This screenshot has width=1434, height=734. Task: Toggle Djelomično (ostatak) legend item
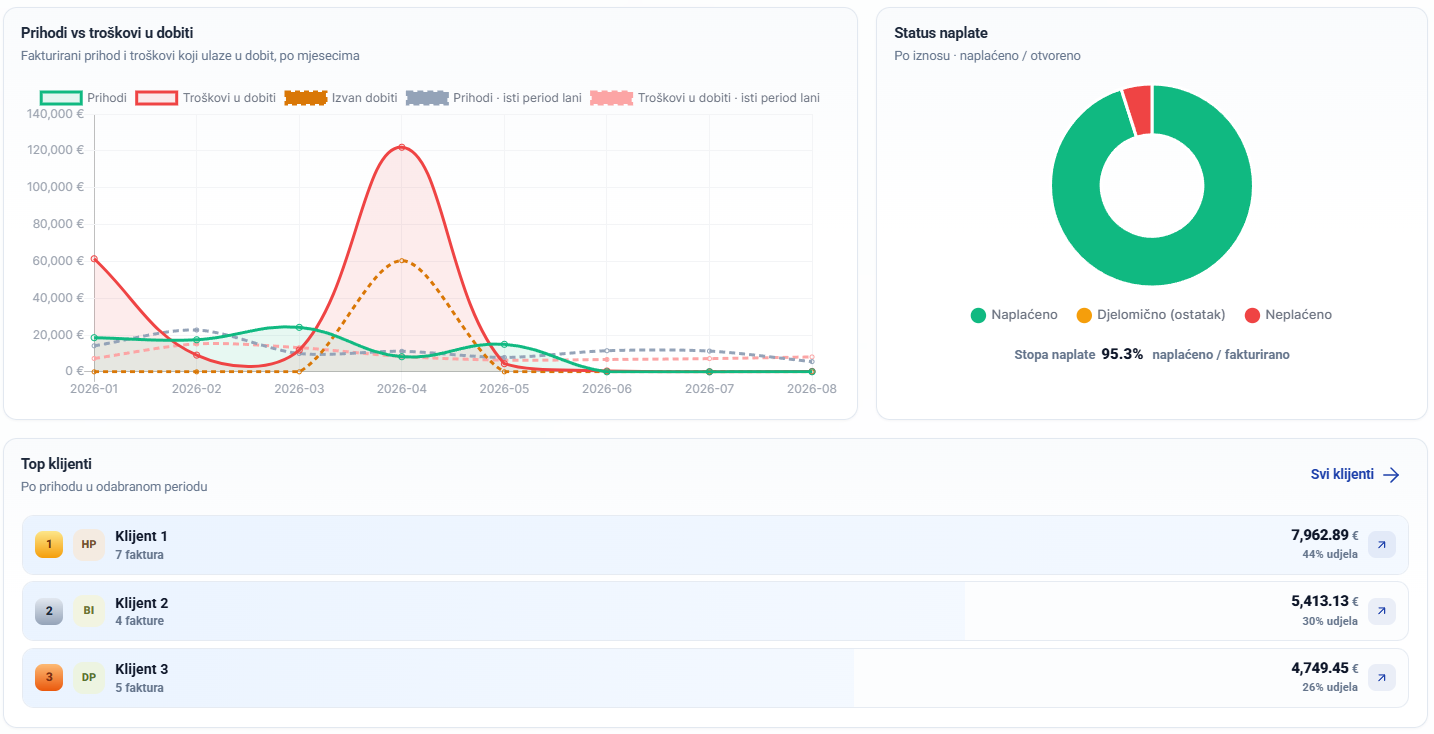[x=1150, y=315]
